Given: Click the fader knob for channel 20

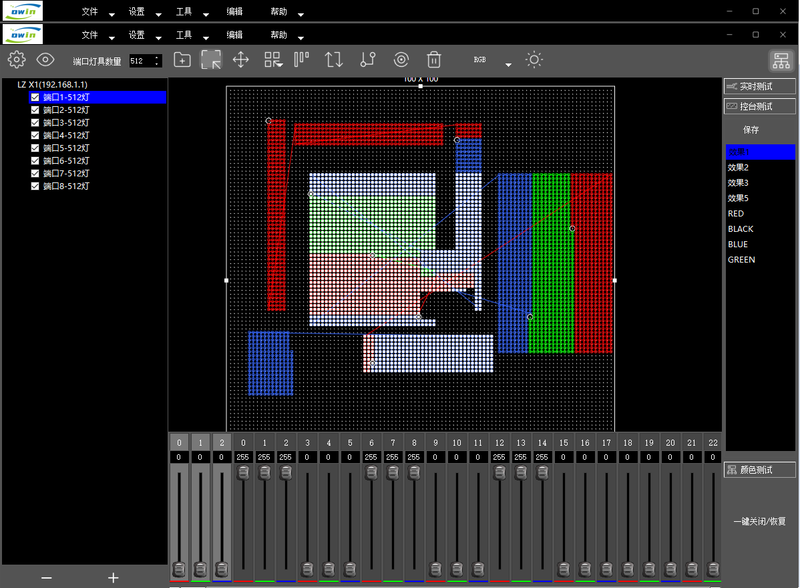Looking at the screenshot, I should tap(670, 569).
